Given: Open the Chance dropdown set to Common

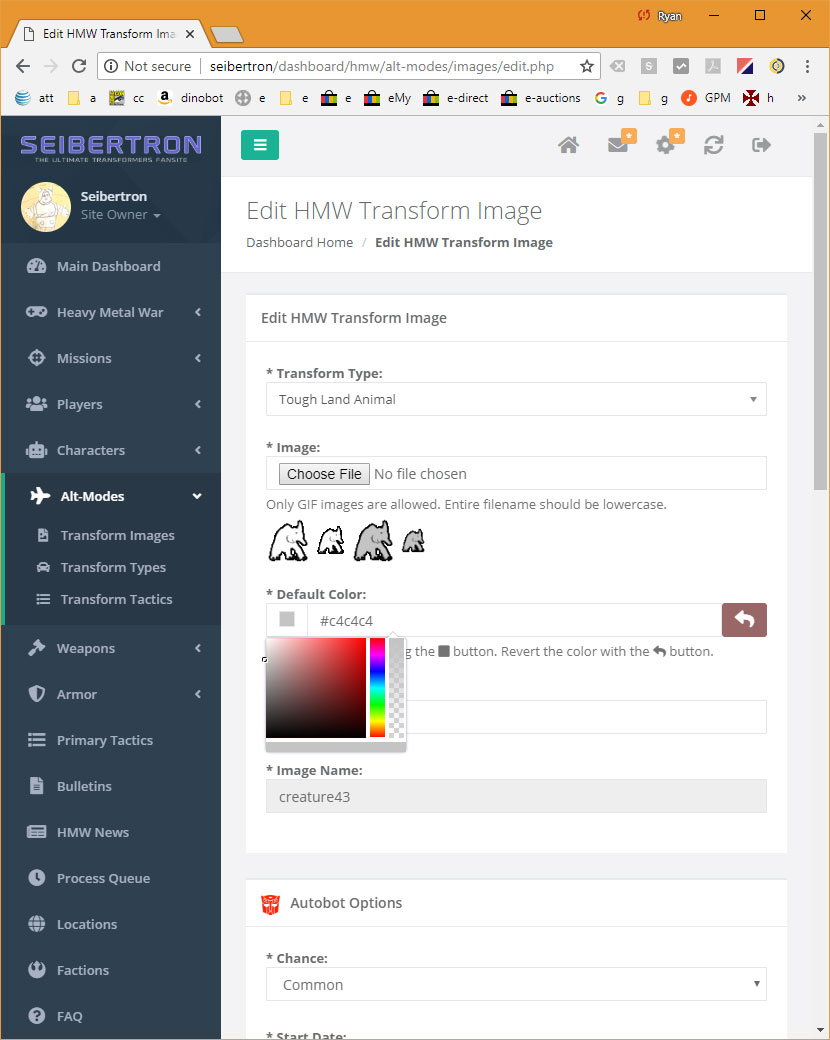Looking at the screenshot, I should (516, 984).
